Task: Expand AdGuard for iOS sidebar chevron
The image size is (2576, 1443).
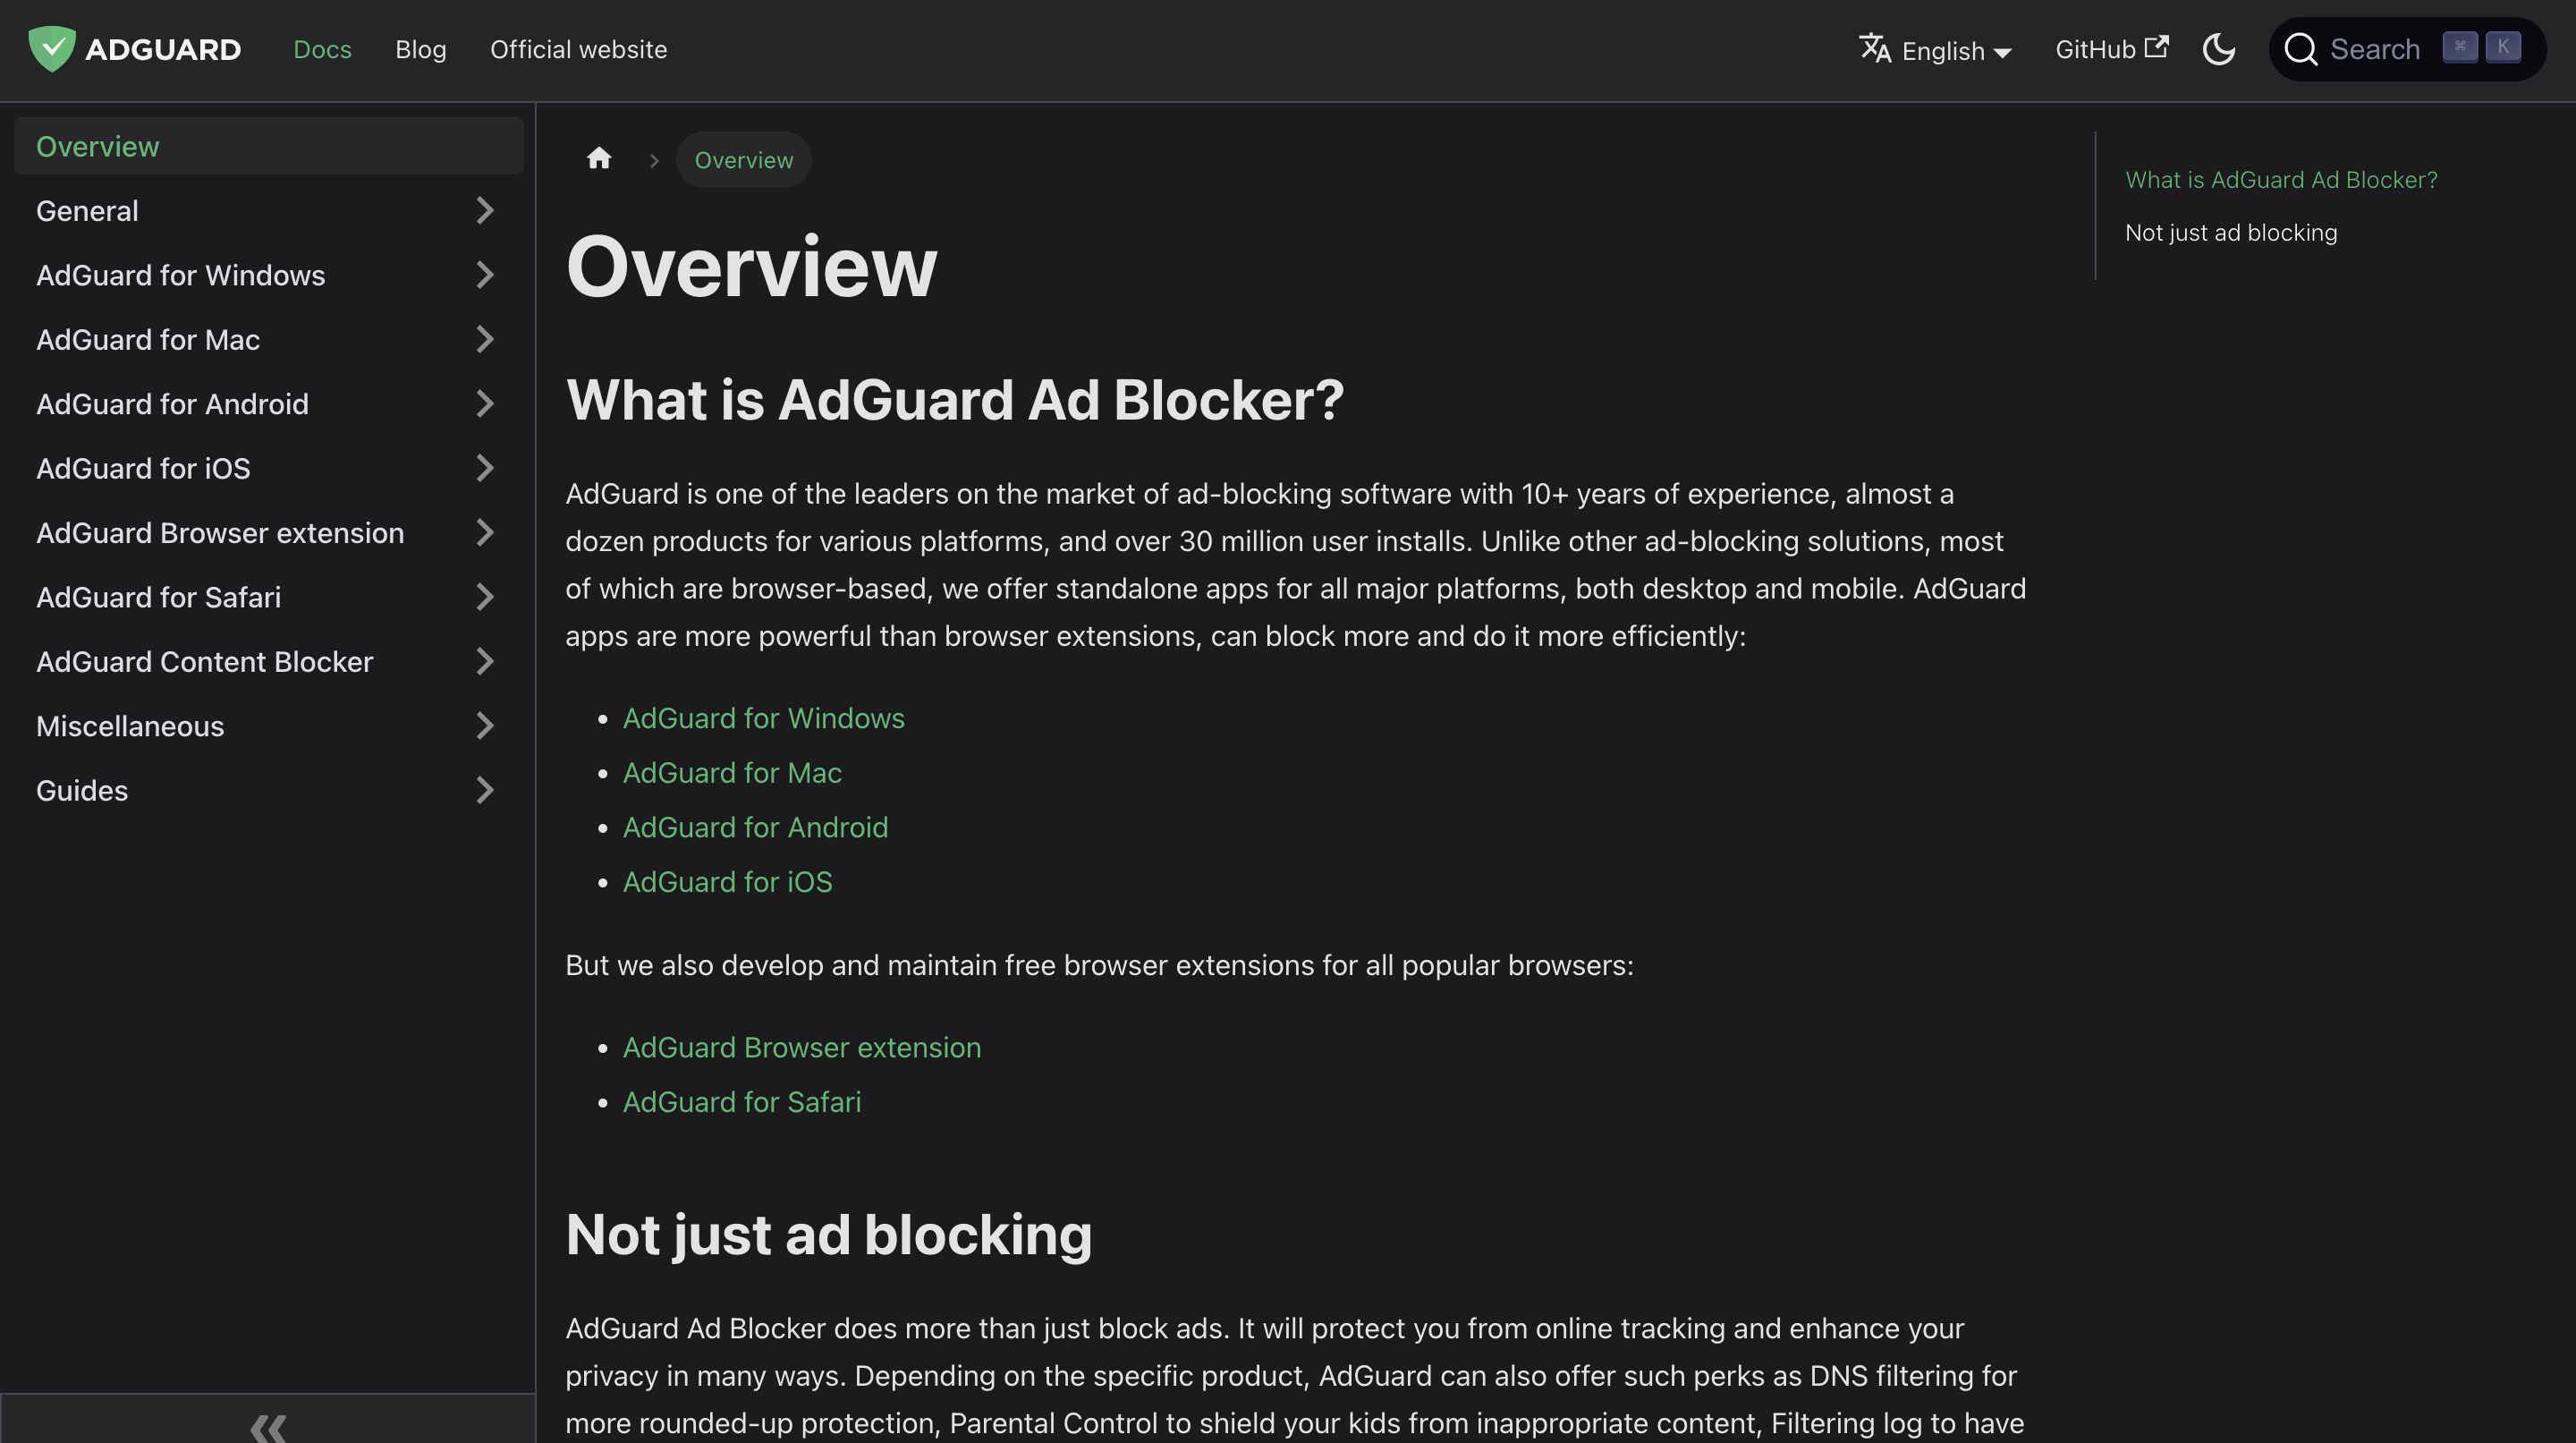Action: point(485,468)
